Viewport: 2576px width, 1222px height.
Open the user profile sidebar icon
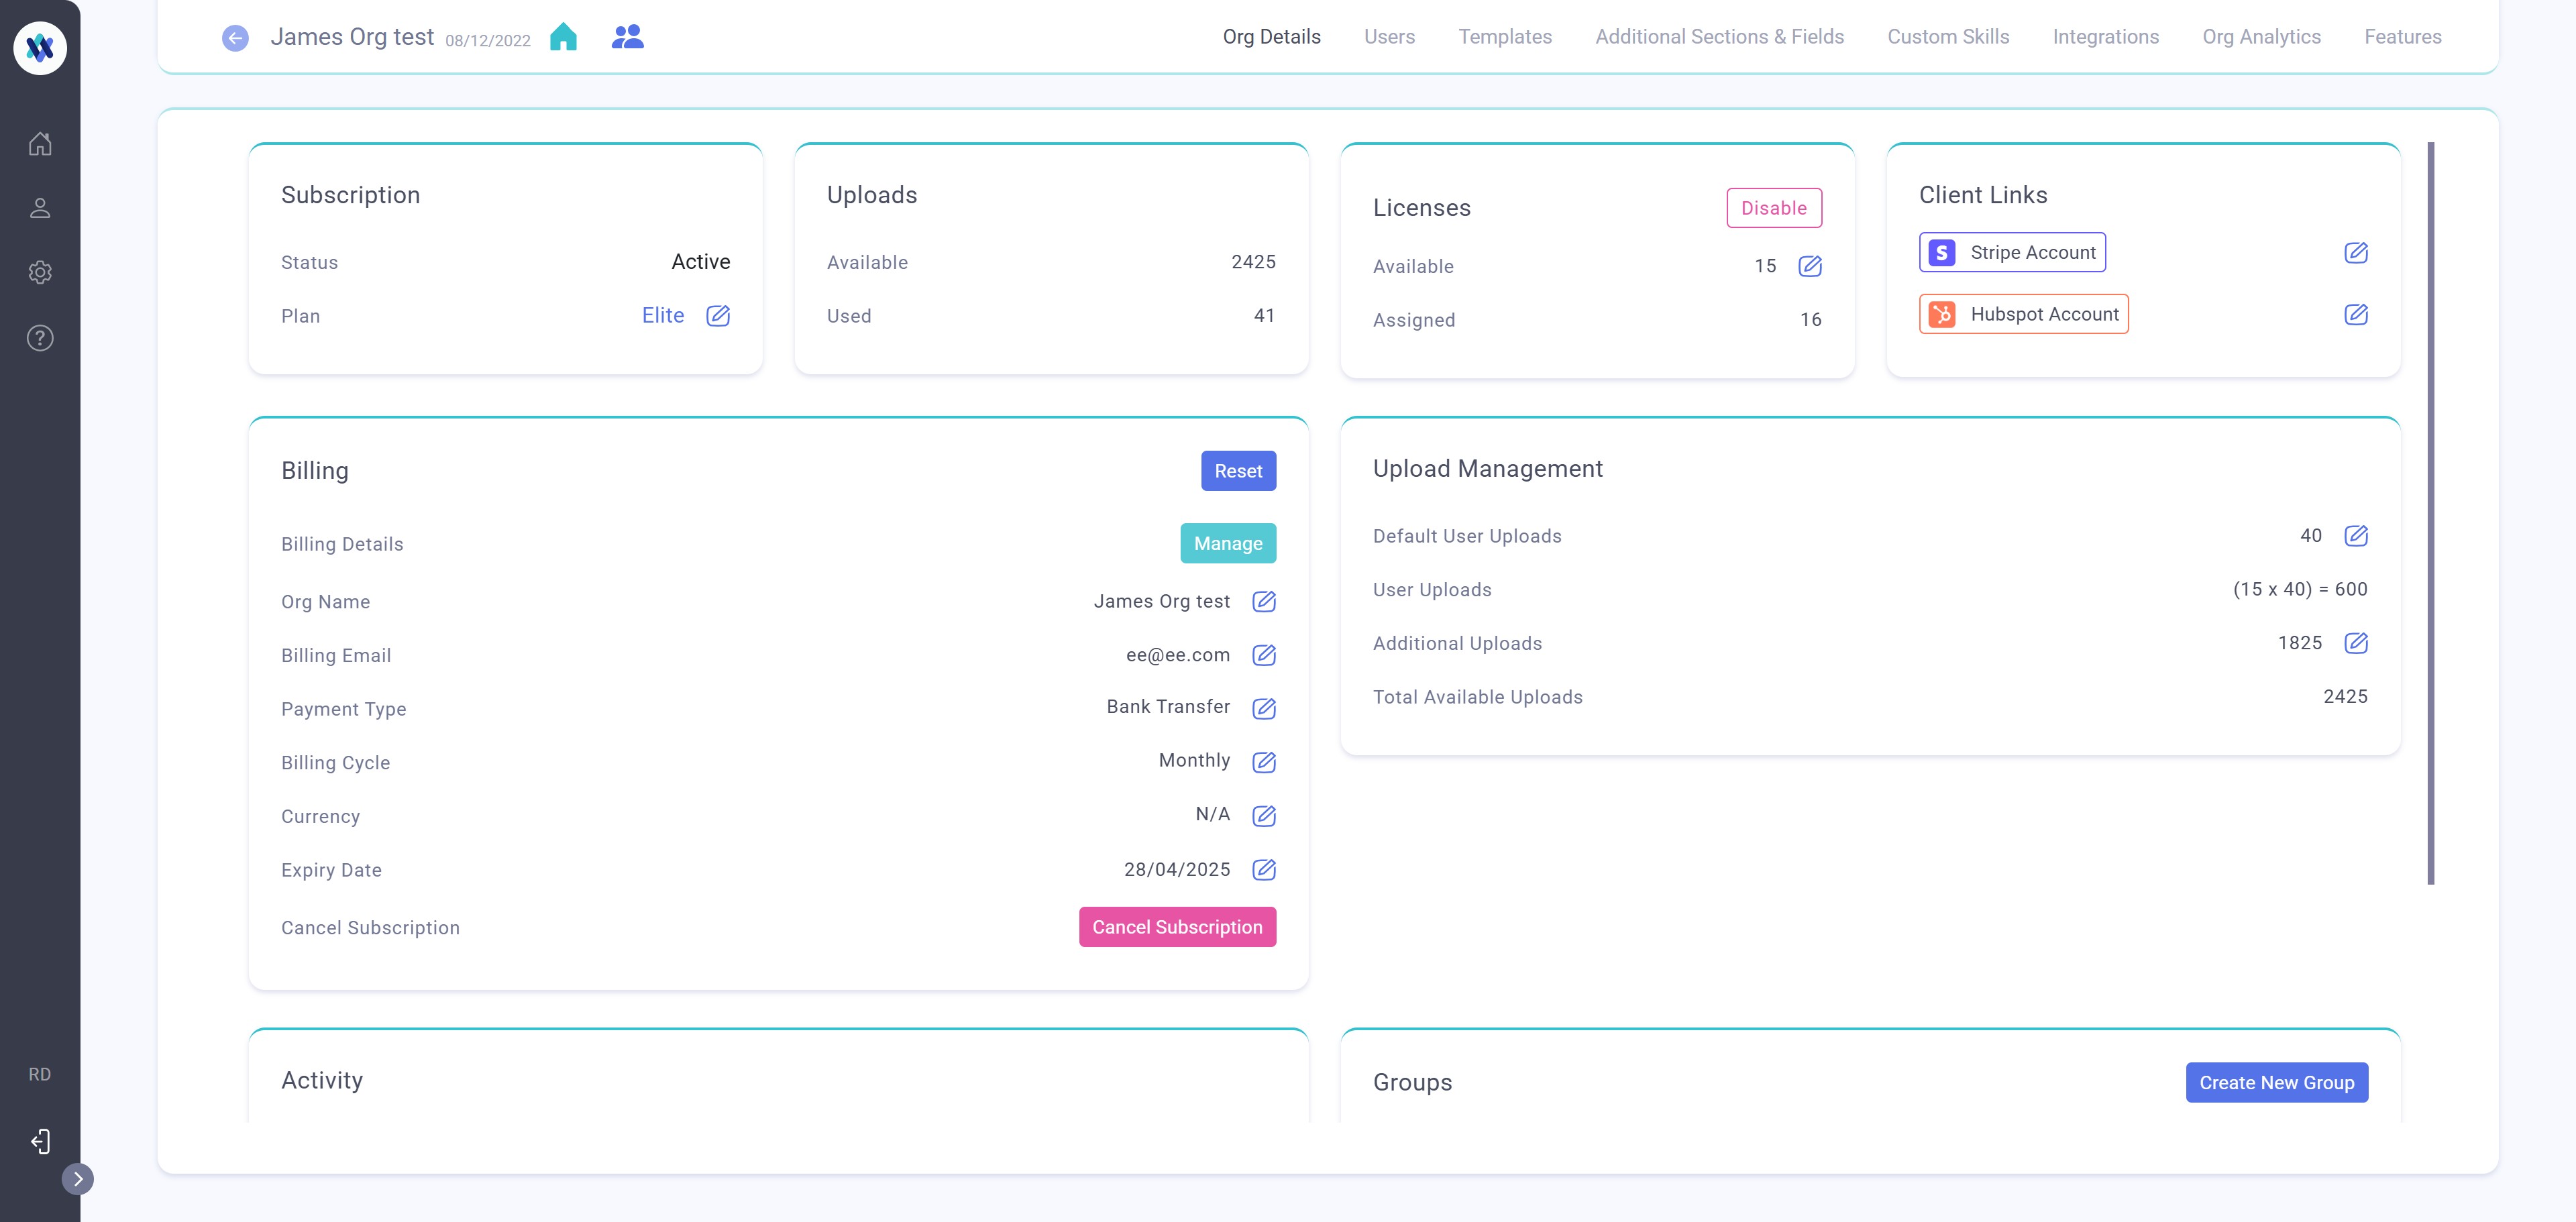[x=40, y=208]
